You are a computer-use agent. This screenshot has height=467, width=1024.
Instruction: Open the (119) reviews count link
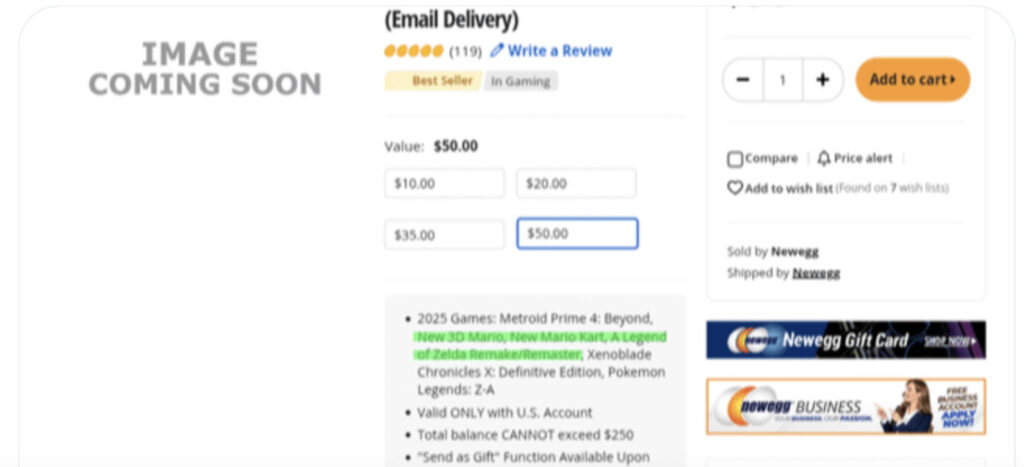[465, 51]
